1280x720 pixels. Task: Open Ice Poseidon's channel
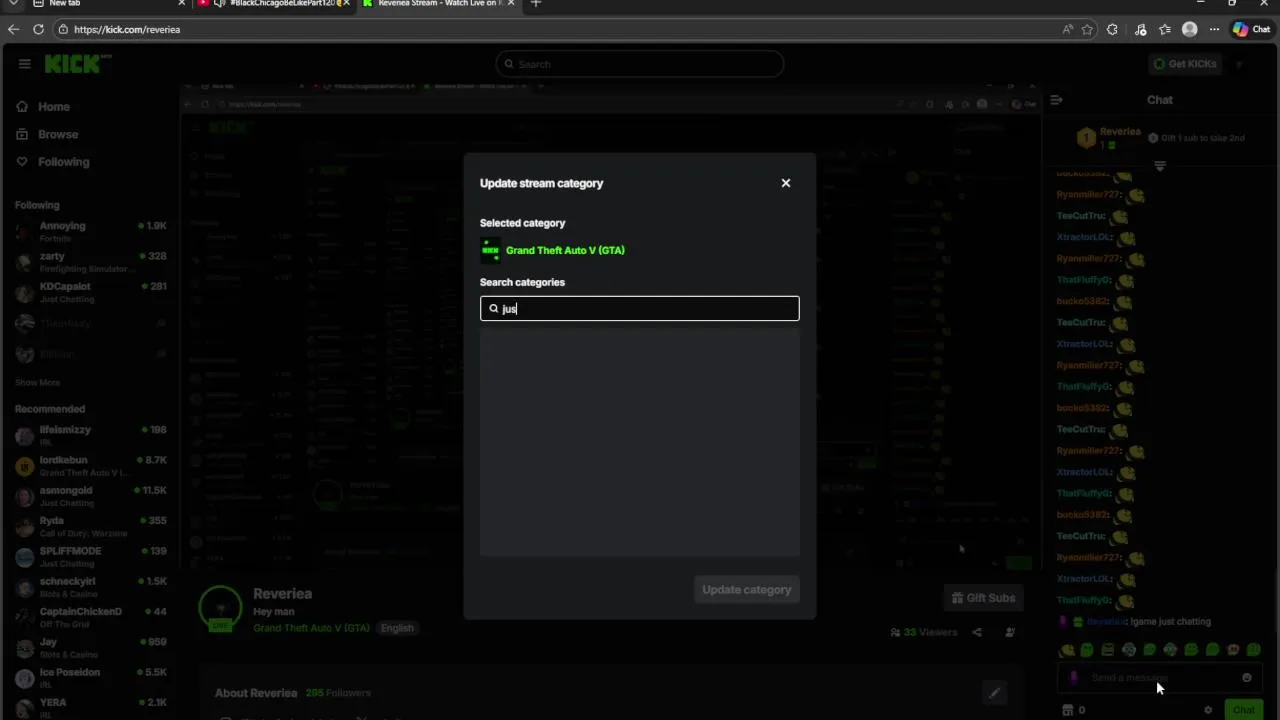point(90,678)
